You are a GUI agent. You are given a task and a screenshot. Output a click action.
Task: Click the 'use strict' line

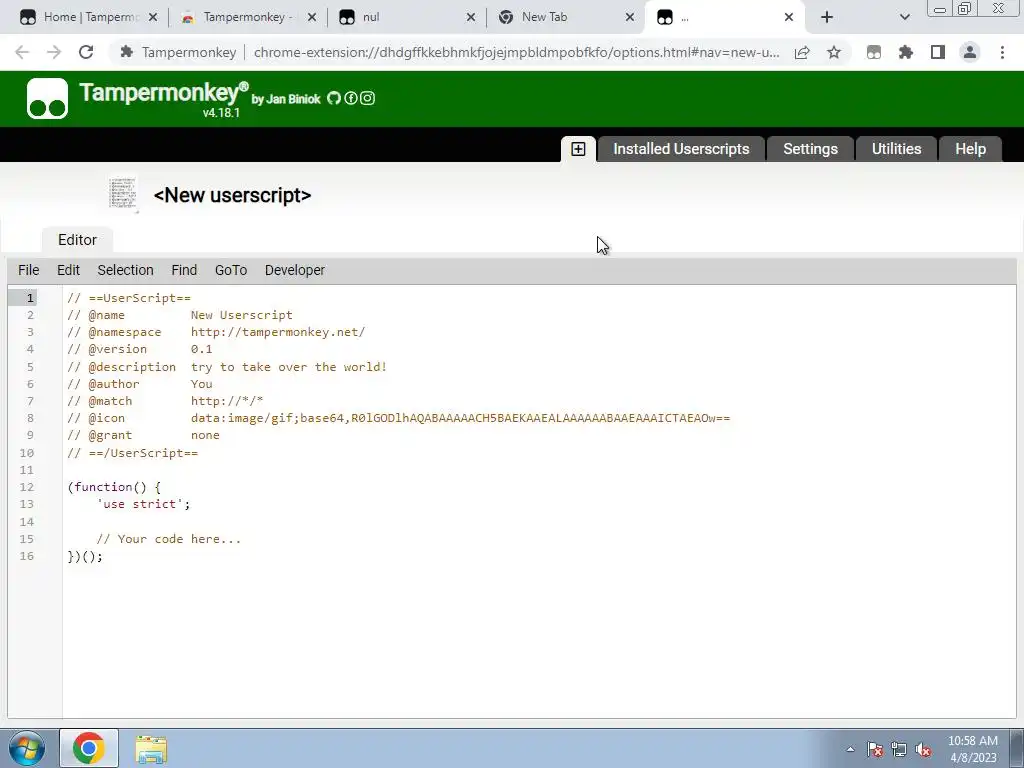pos(143,504)
